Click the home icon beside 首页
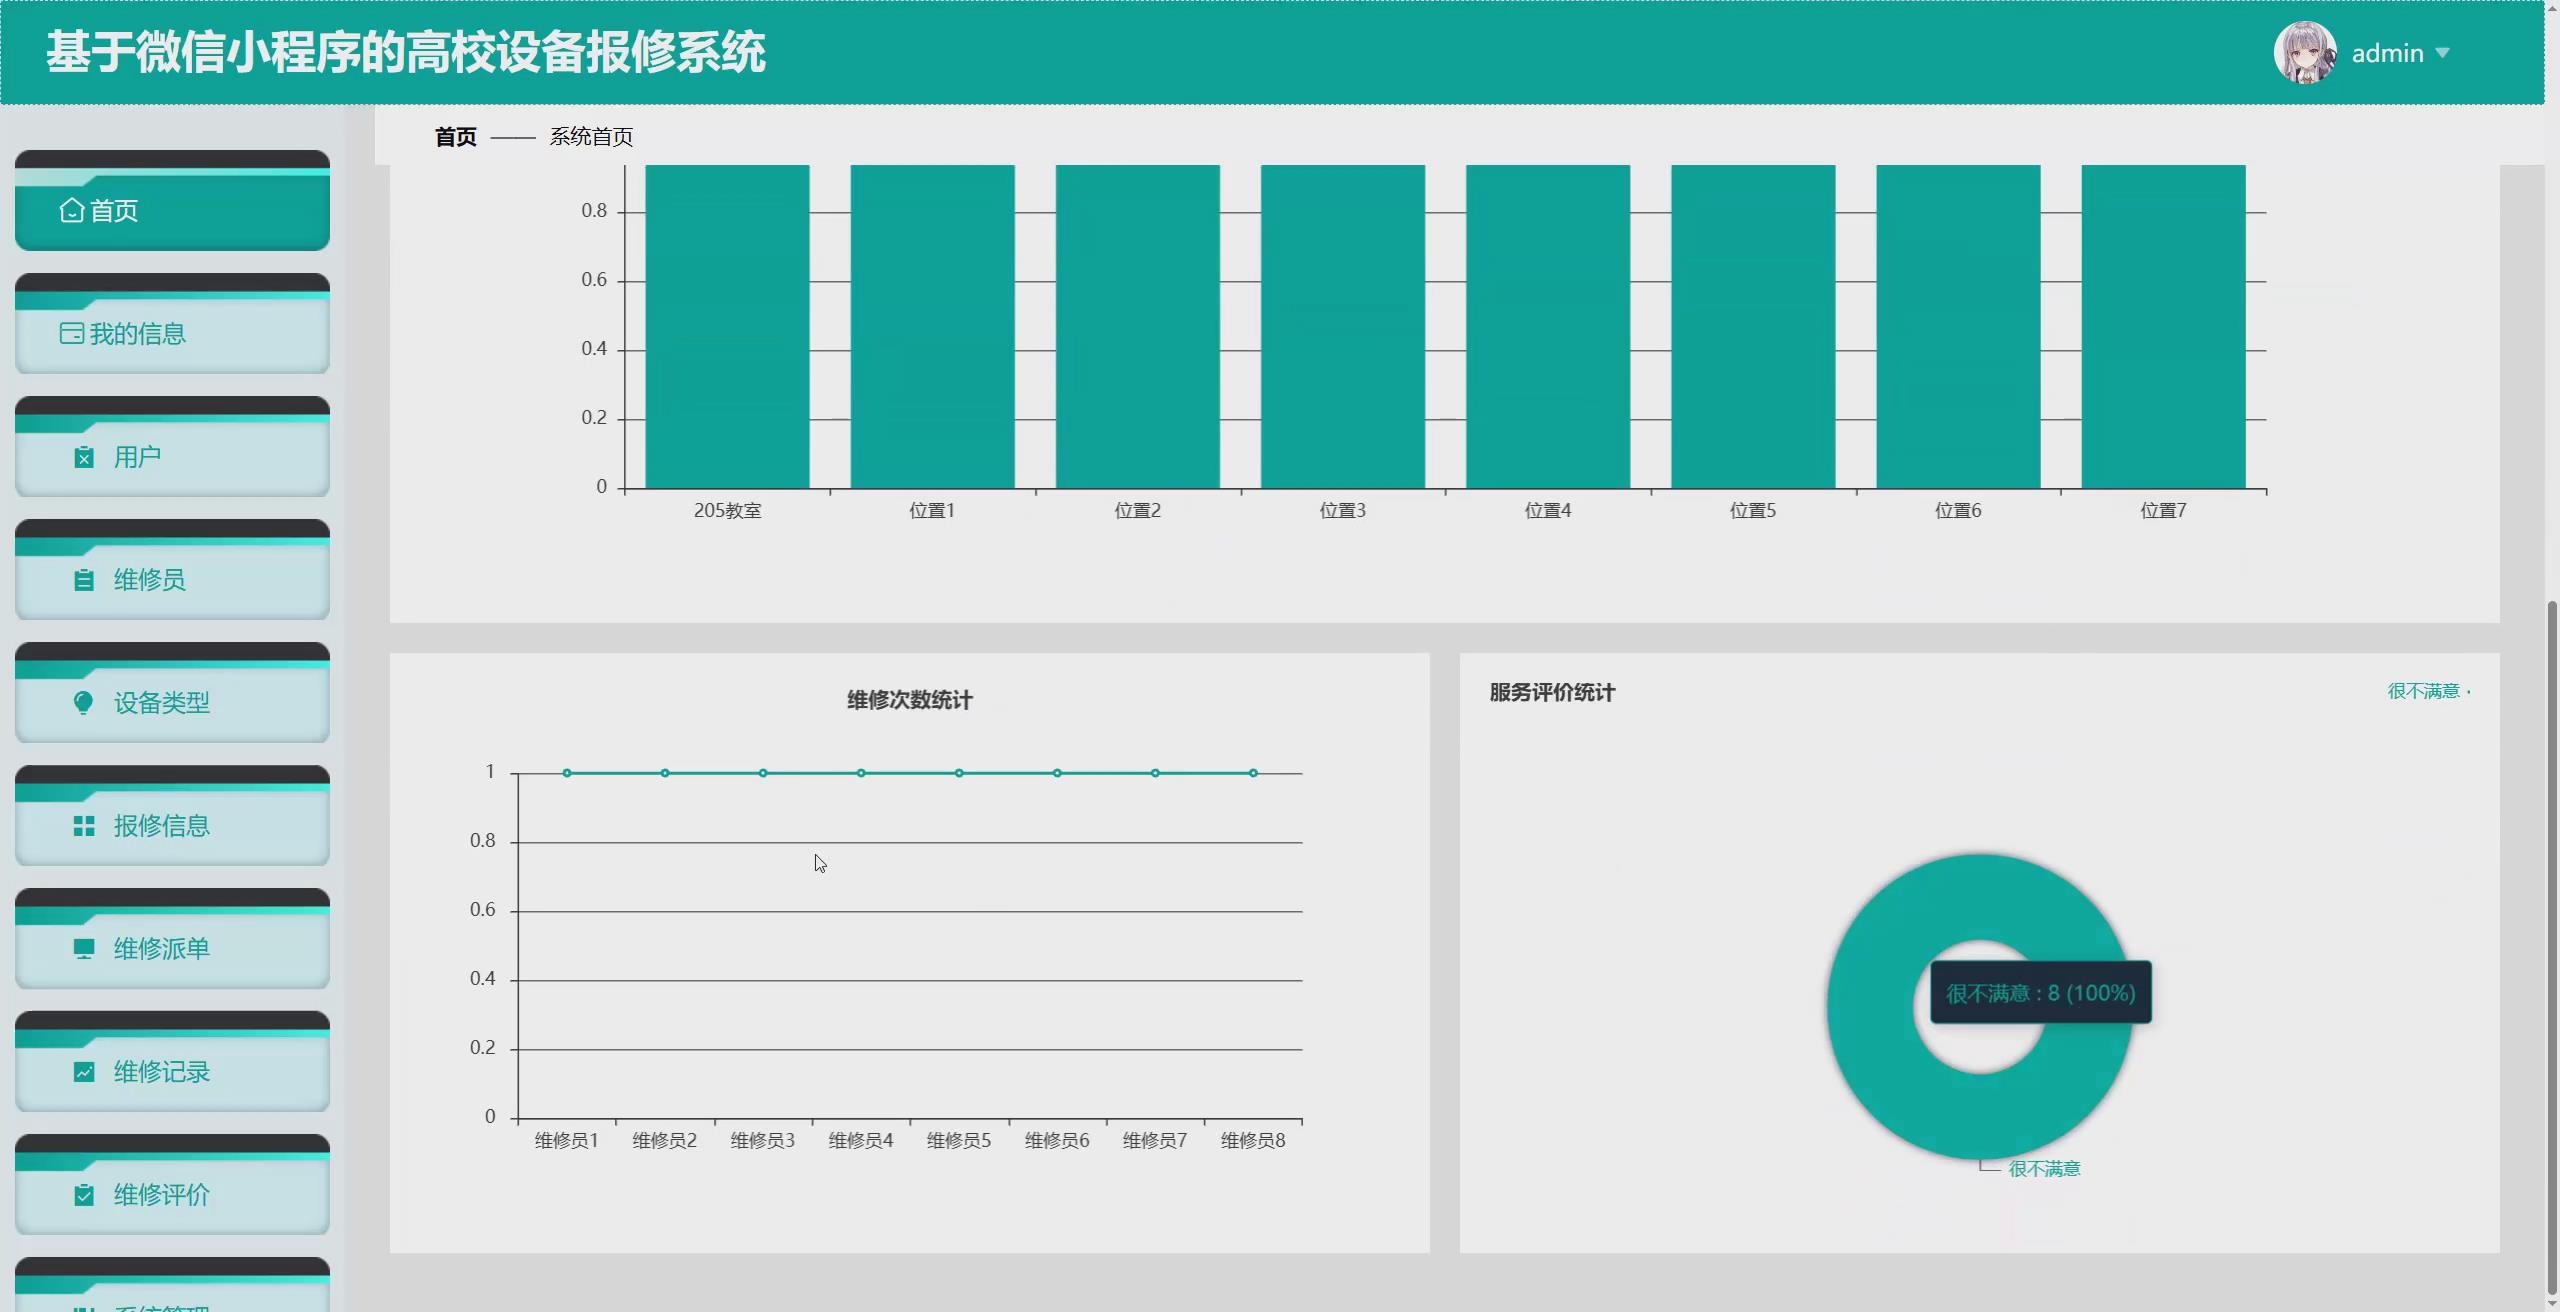This screenshot has height=1312, width=2560. [71, 210]
